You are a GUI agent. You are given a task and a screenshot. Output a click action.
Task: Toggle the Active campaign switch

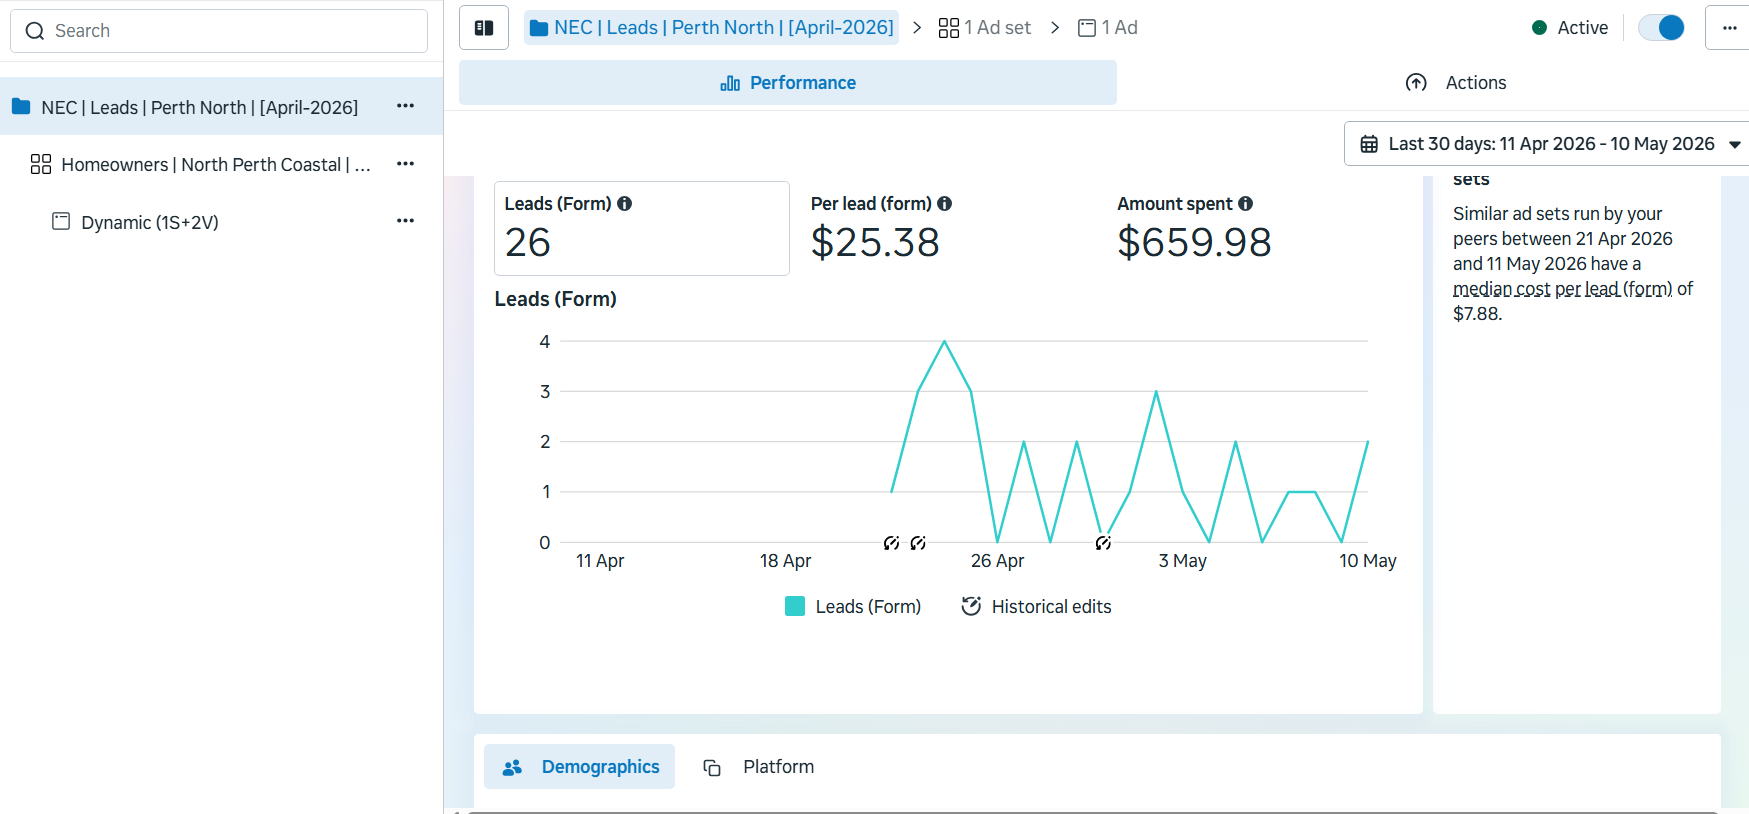pos(1661,28)
